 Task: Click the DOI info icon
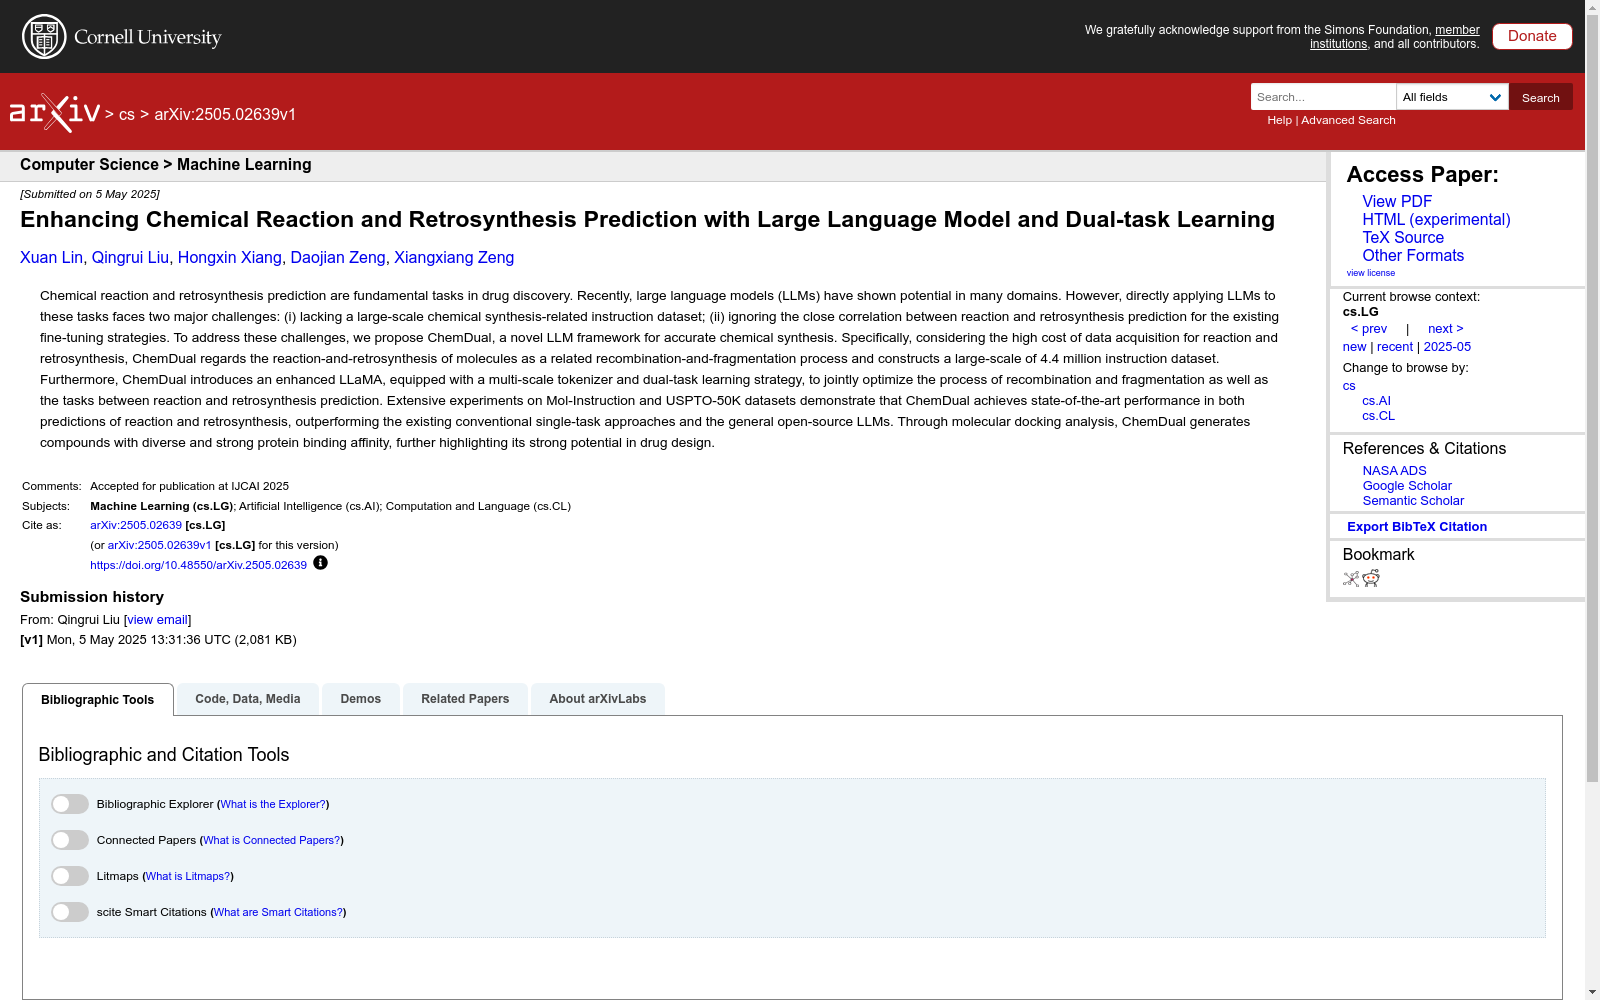click(x=320, y=563)
